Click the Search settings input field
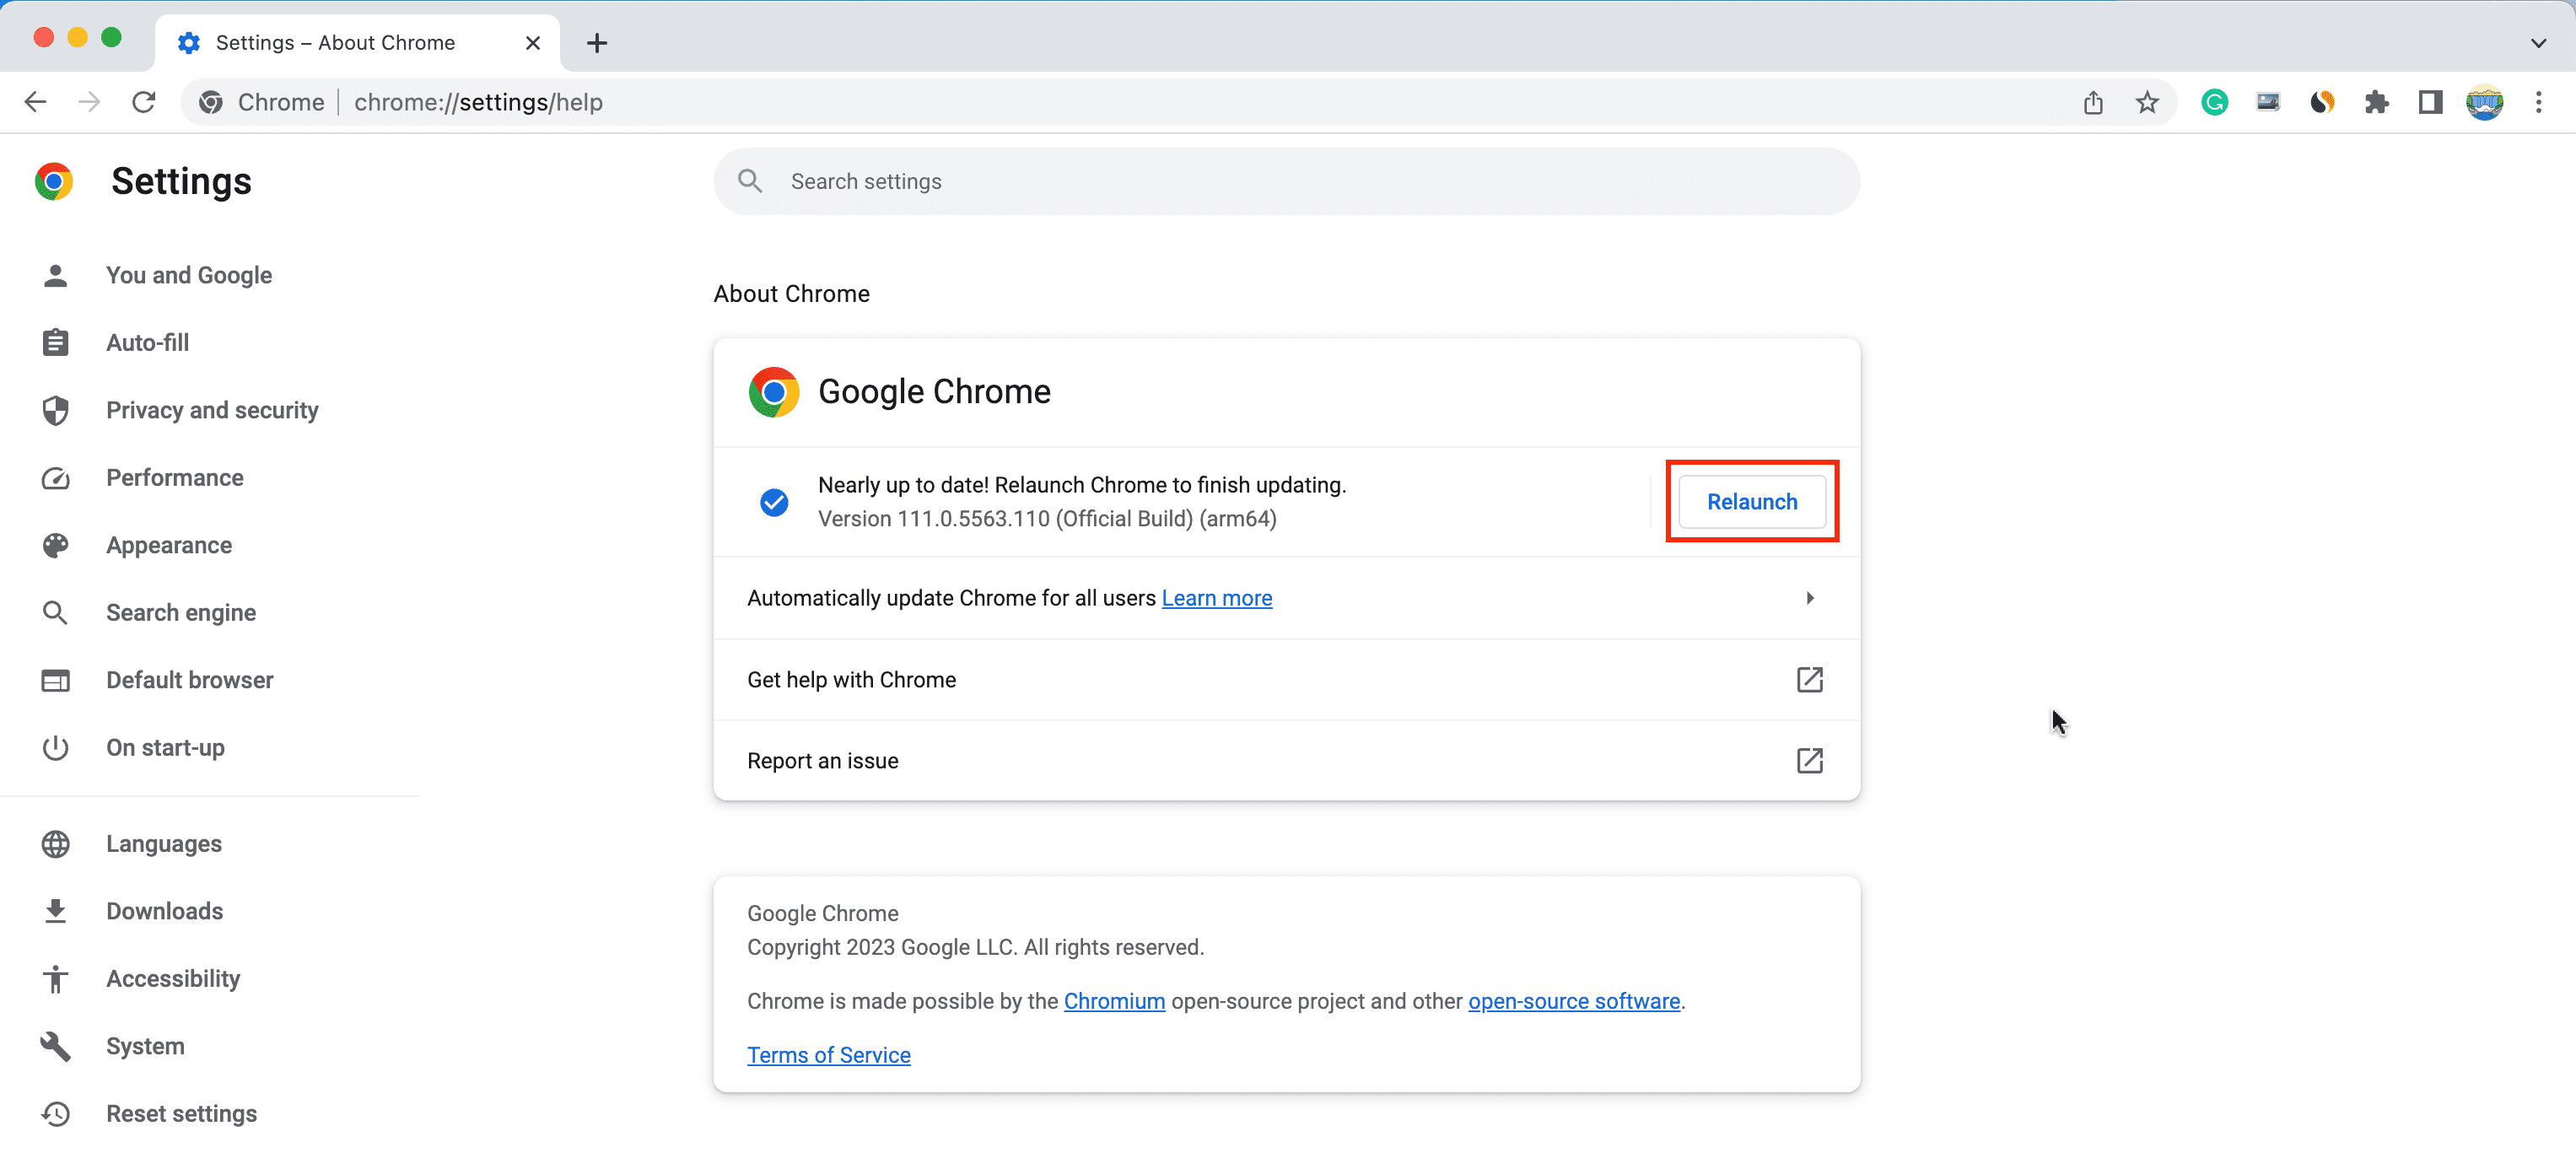This screenshot has height=1153, width=2576. coord(1286,180)
